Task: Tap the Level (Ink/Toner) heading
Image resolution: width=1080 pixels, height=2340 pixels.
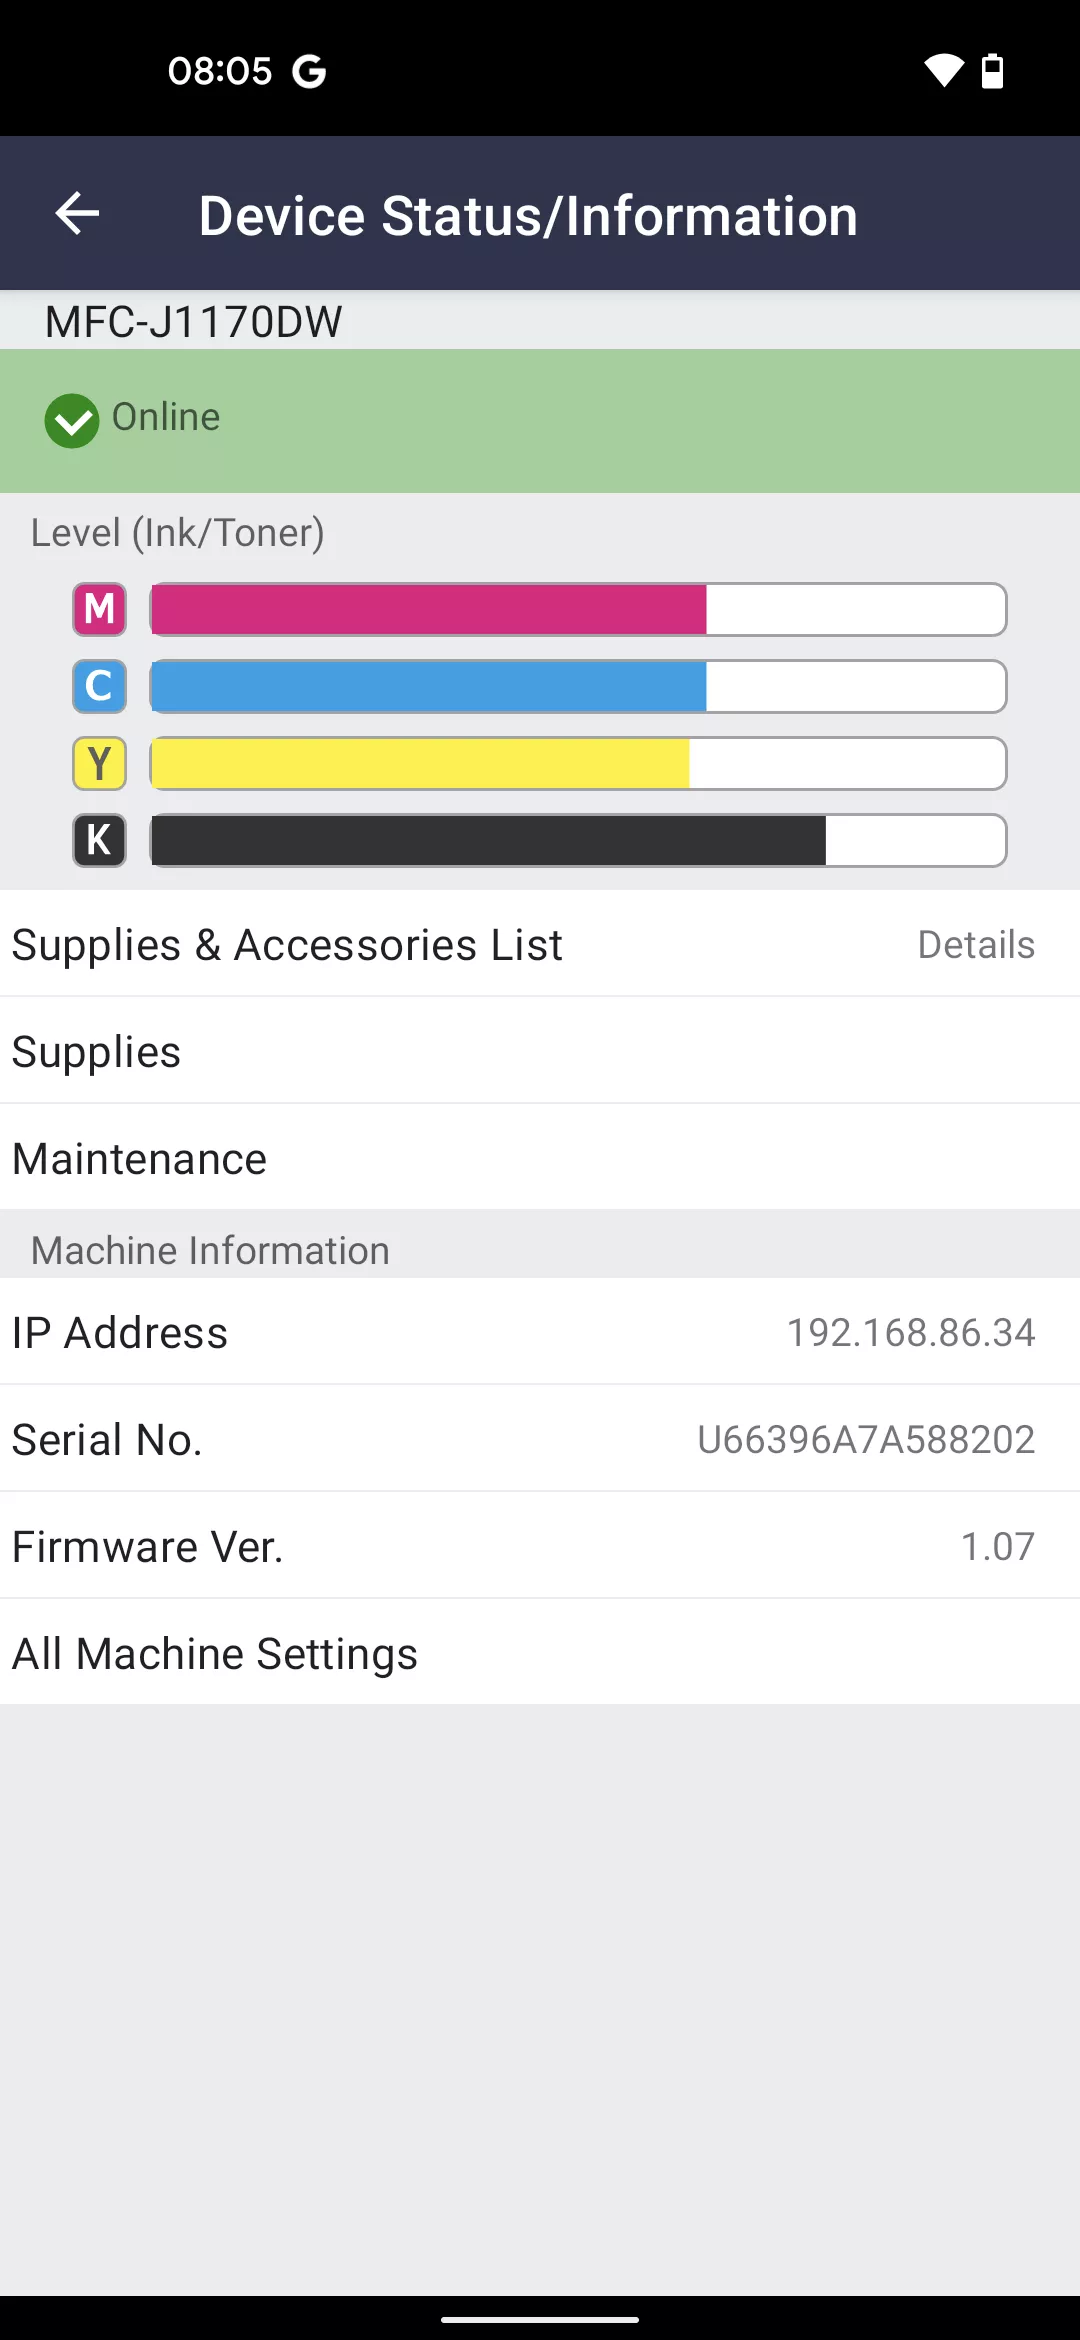Action: coord(178,532)
